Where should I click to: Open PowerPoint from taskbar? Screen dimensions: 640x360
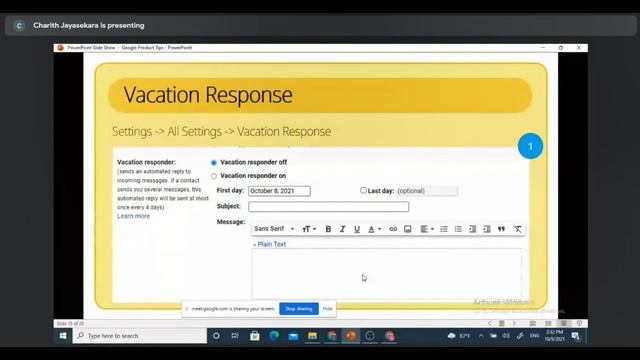tap(351, 336)
